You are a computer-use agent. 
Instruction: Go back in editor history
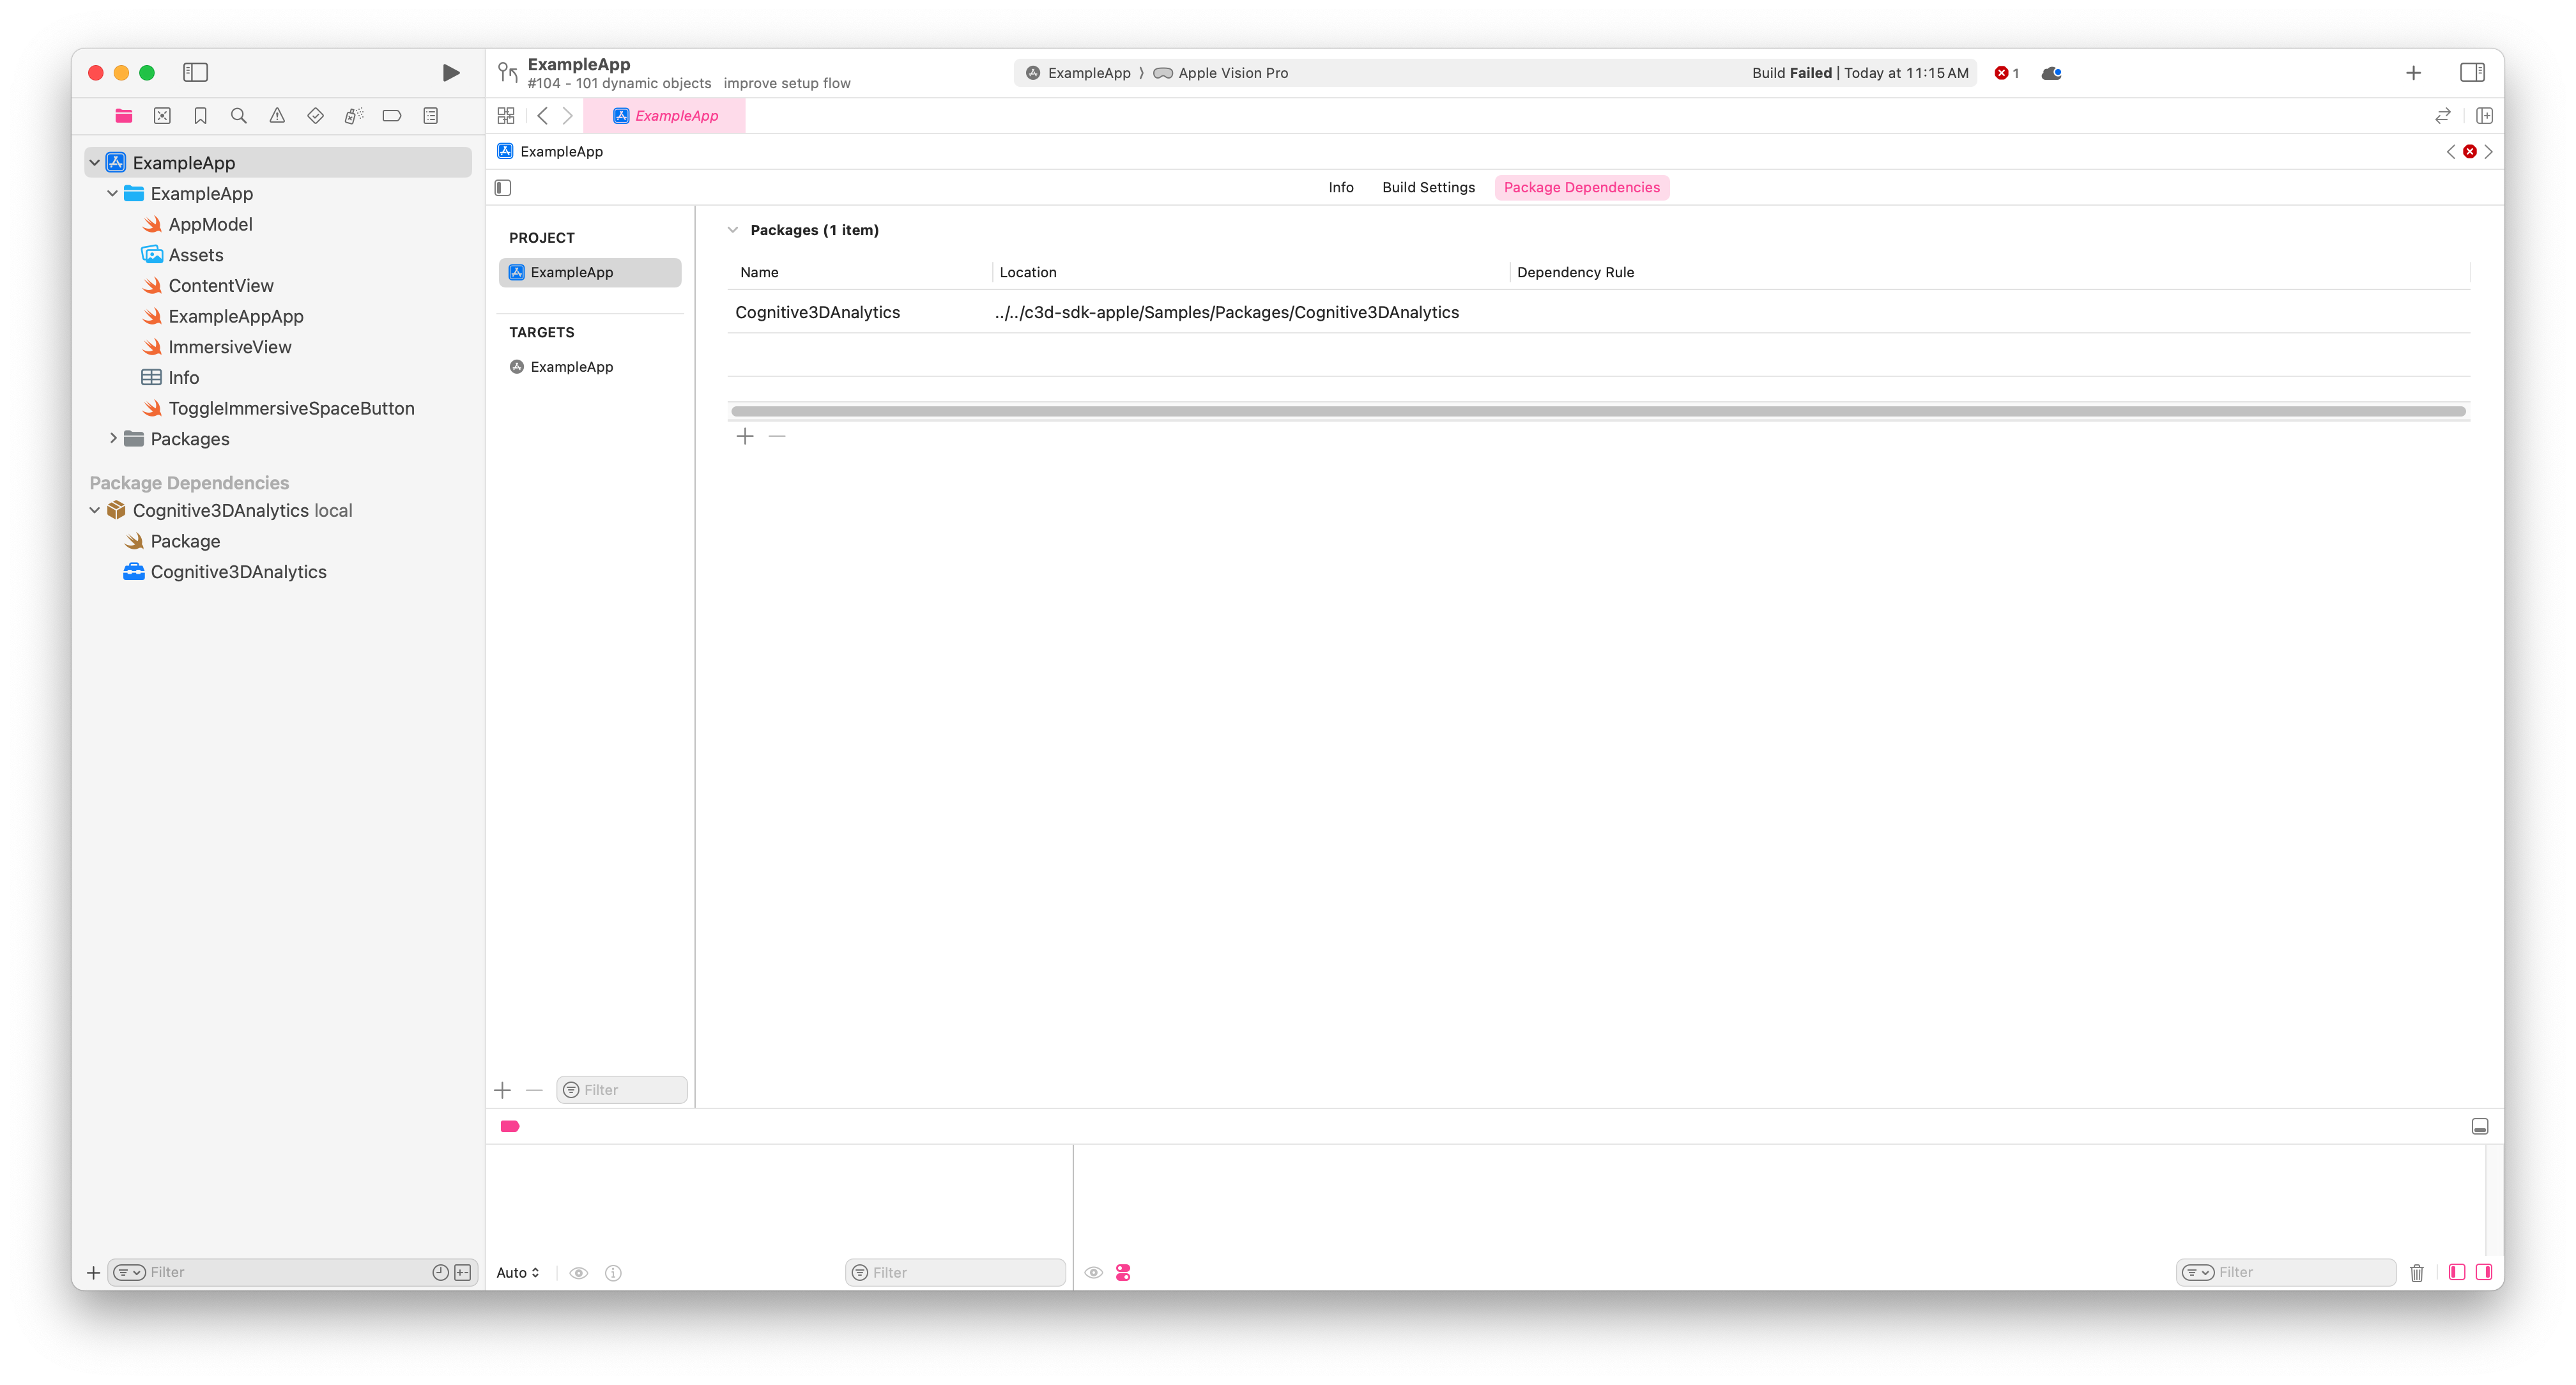[x=542, y=116]
